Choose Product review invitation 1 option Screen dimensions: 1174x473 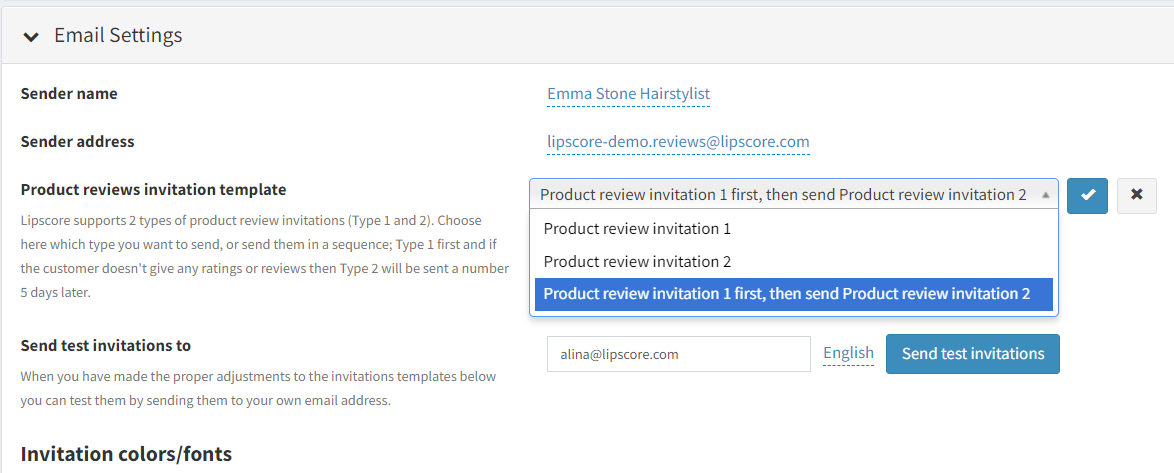(x=637, y=229)
